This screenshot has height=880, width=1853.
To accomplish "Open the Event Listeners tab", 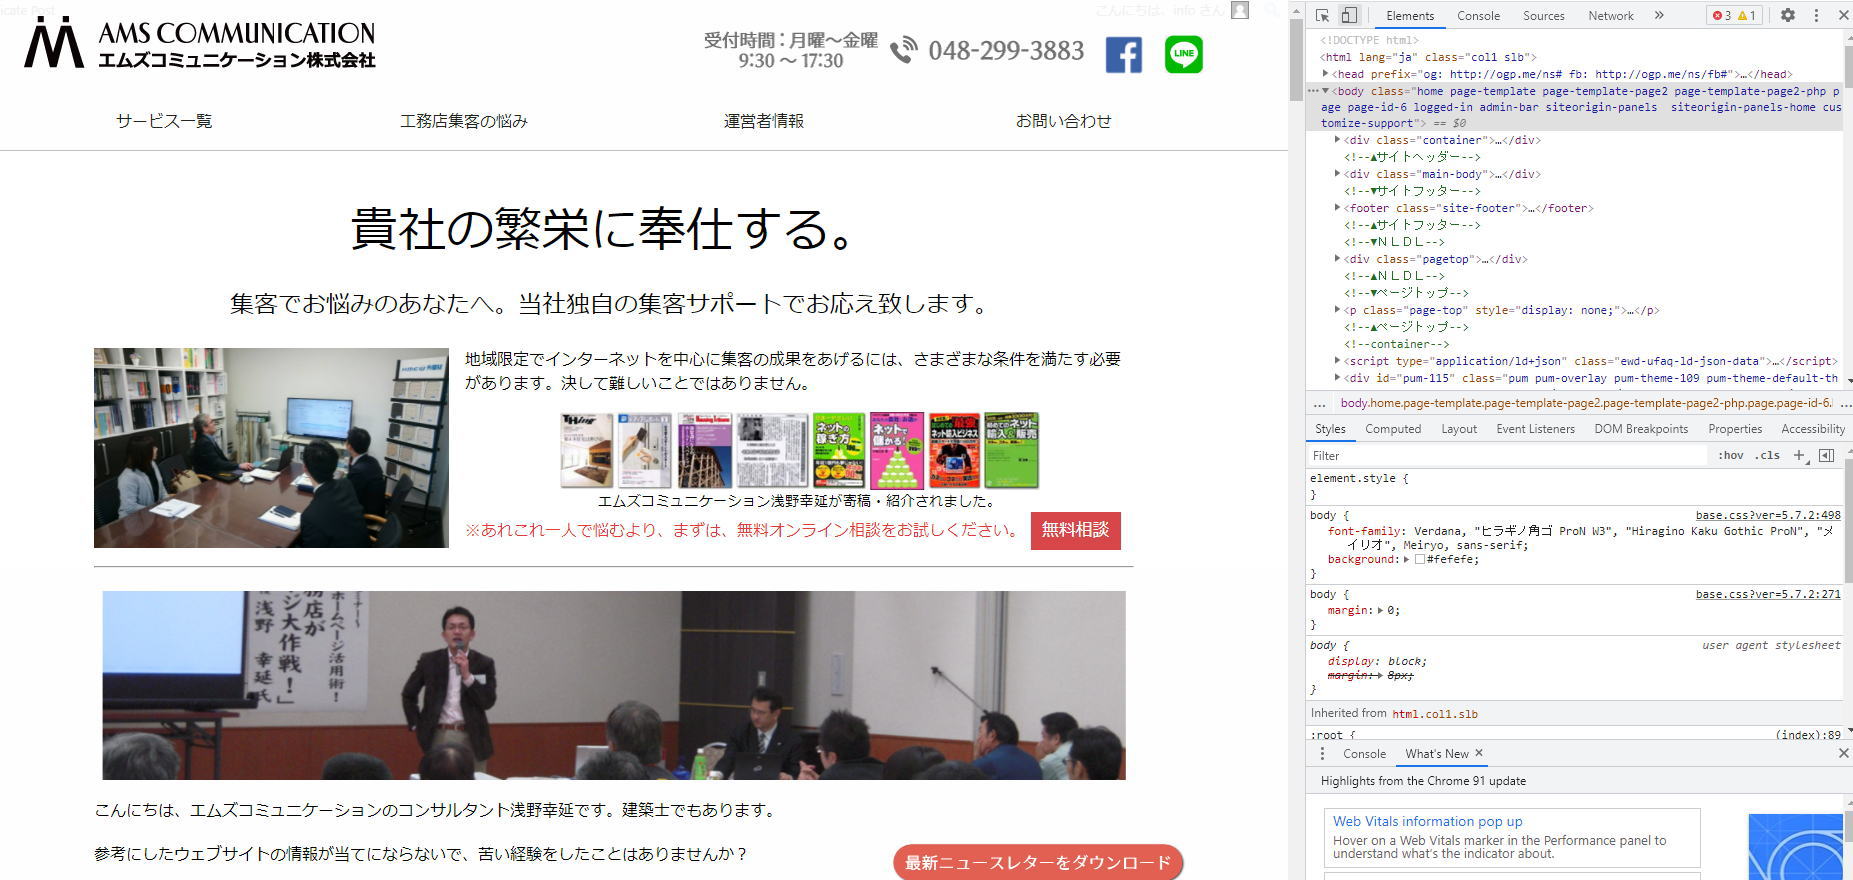I will tap(1535, 429).
